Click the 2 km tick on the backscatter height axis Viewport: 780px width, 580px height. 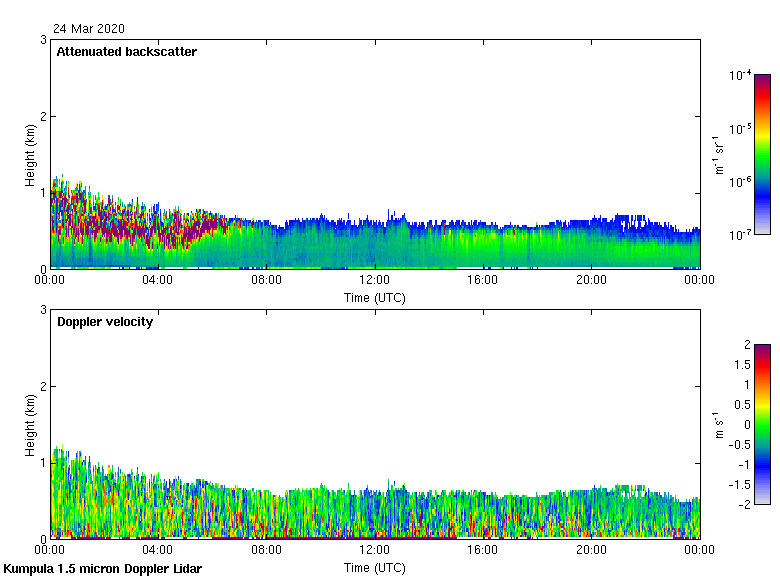43,116
